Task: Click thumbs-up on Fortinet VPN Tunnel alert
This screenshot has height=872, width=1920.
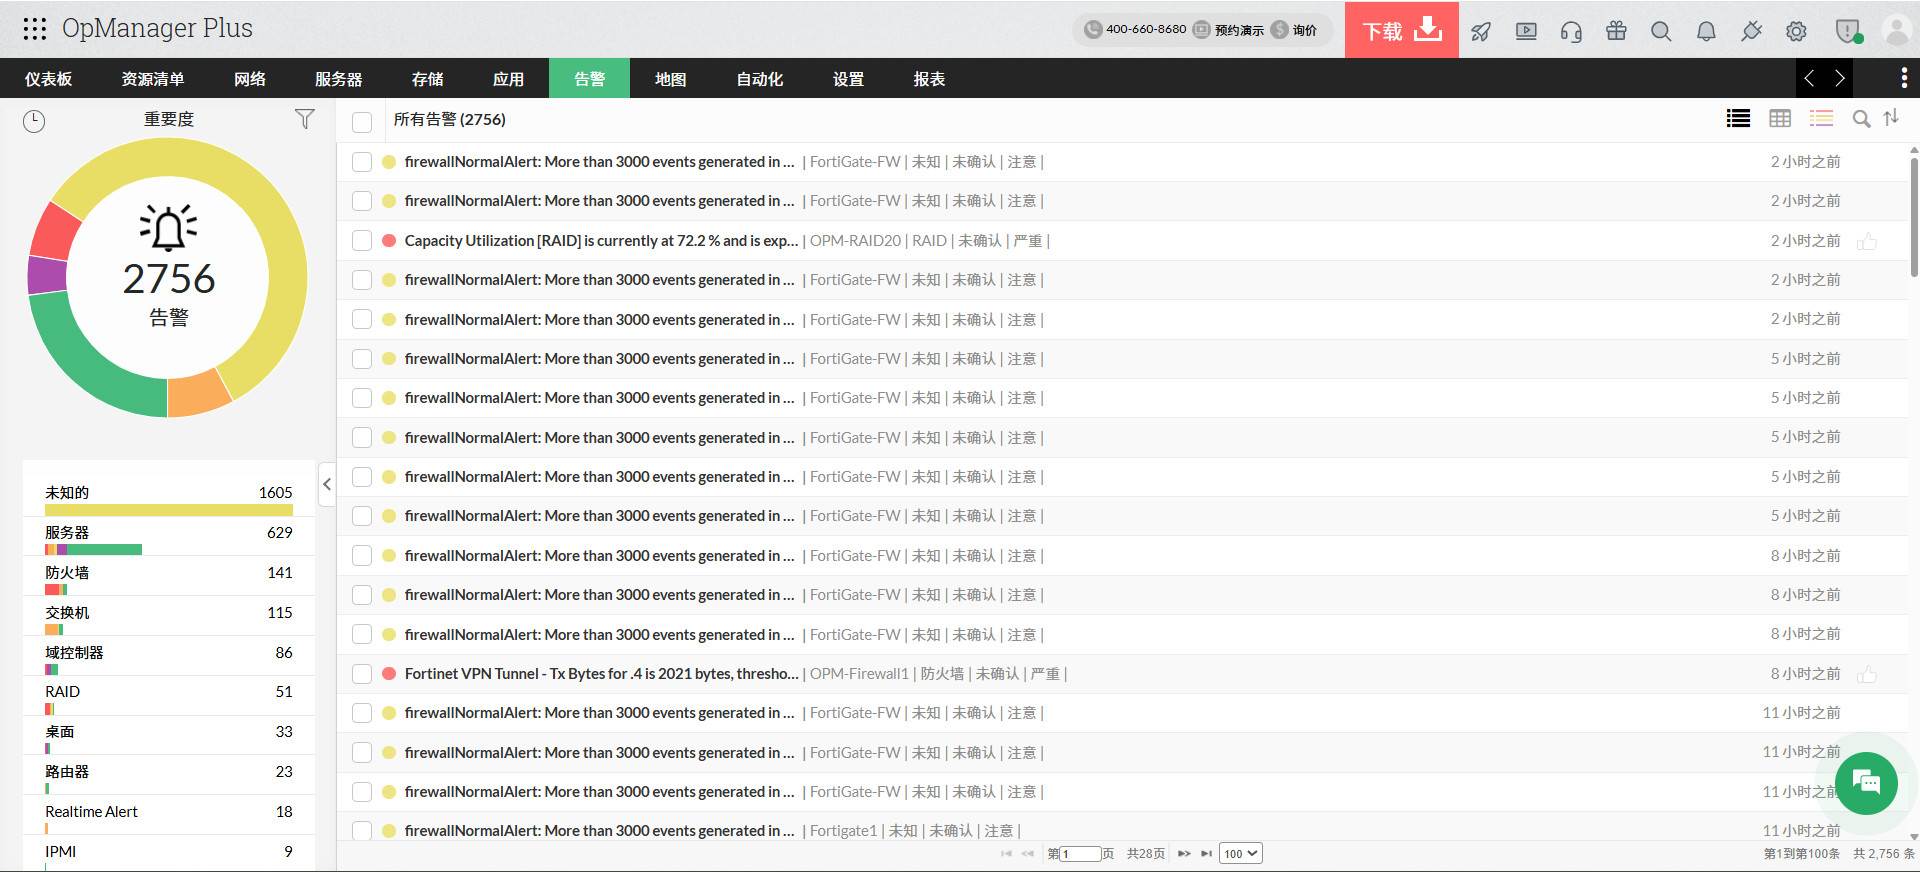Action: click(x=1866, y=674)
